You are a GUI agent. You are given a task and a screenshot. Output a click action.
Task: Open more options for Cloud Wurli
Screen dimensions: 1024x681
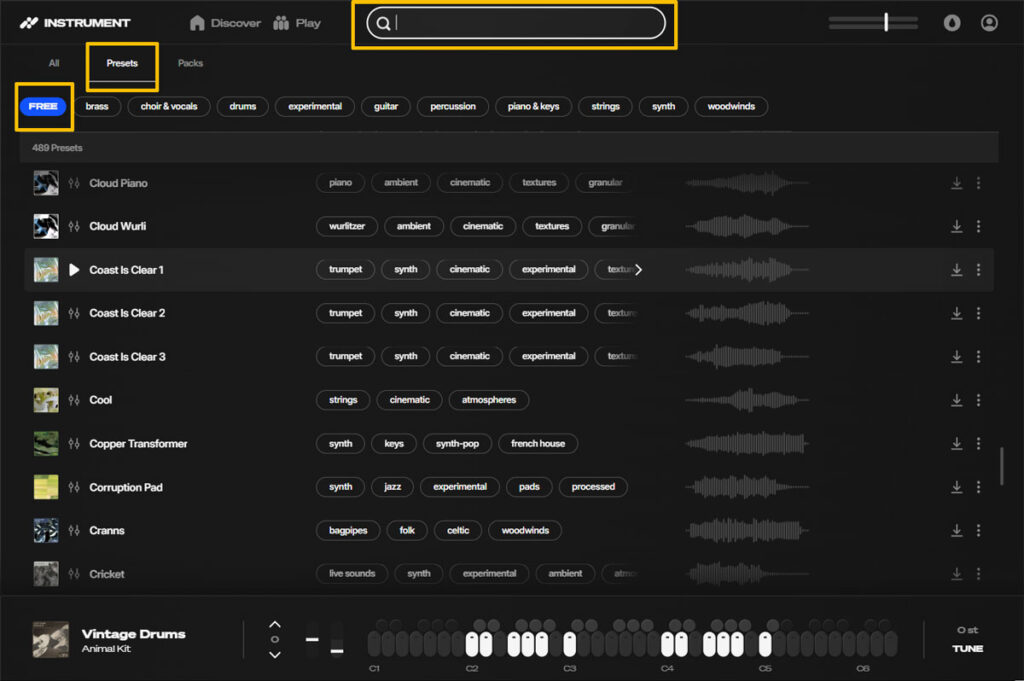(x=978, y=227)
